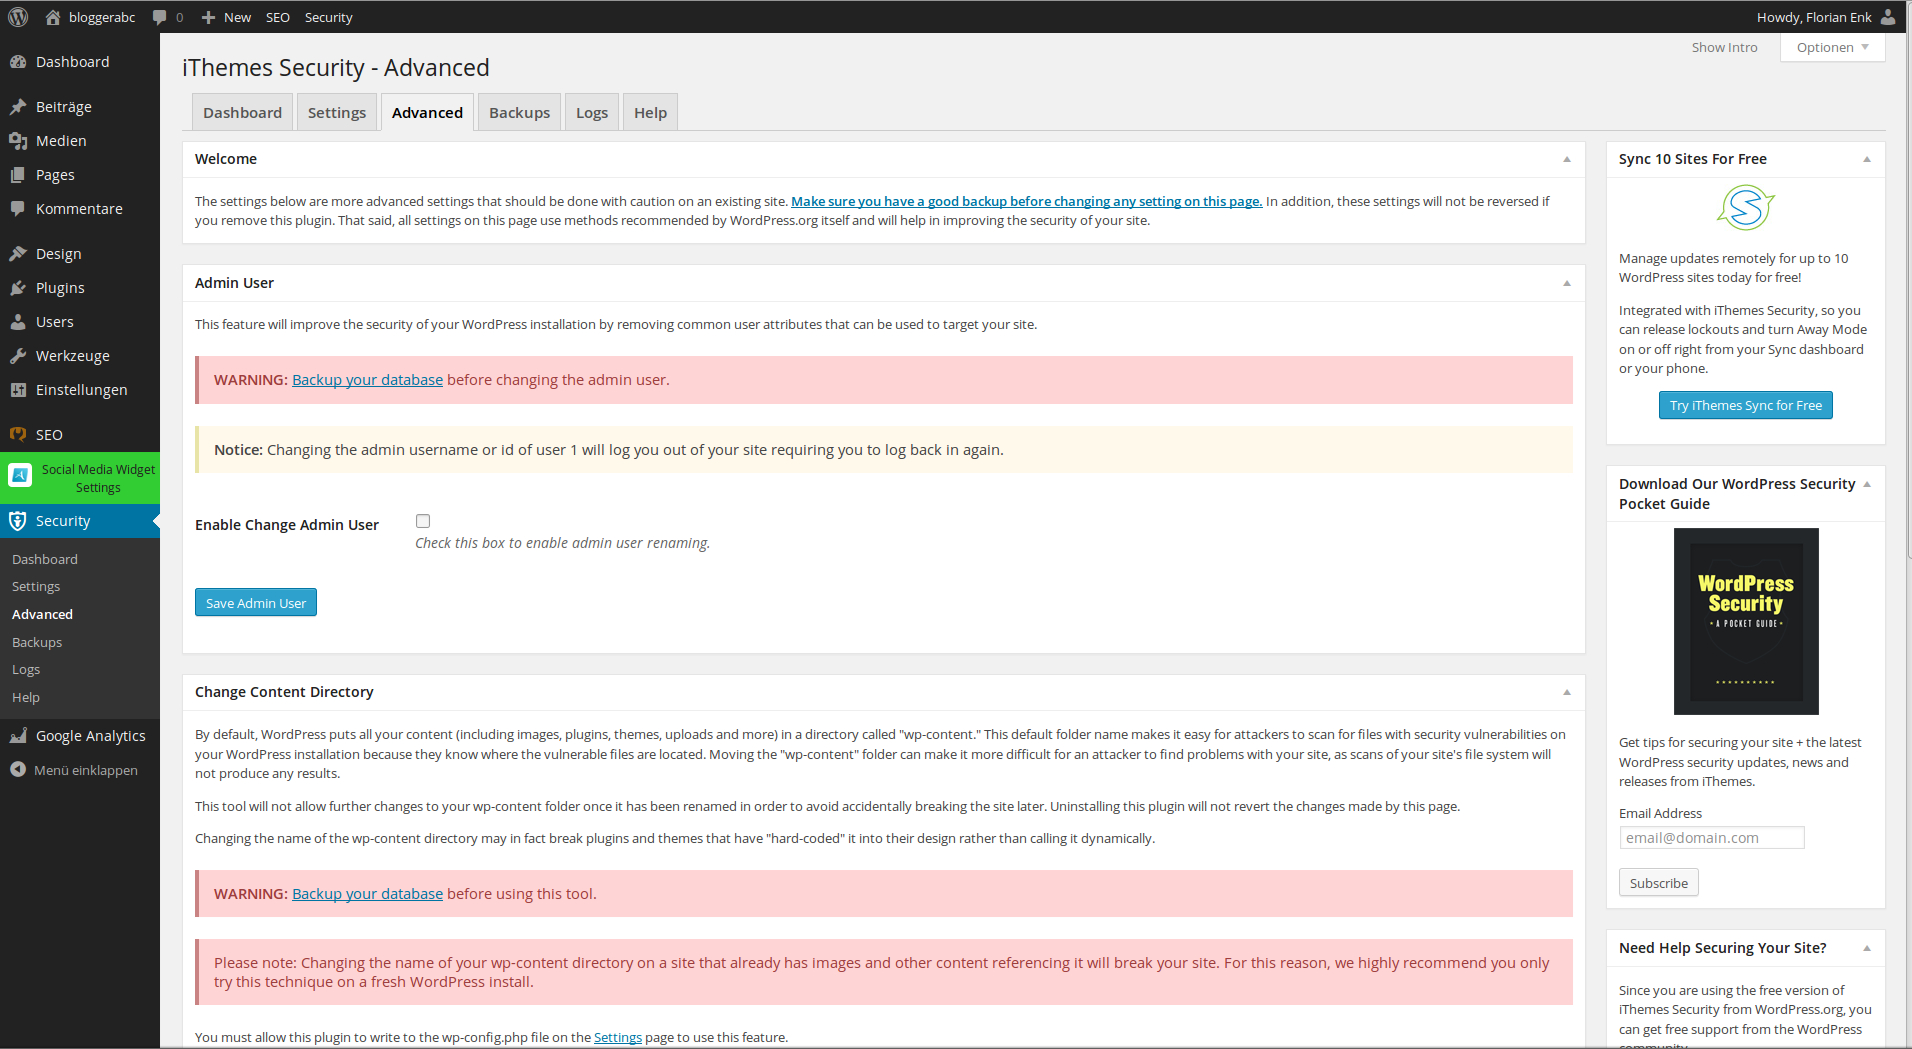Click the Medien media icon
1912x1049 pixels.
click(18, 141)
